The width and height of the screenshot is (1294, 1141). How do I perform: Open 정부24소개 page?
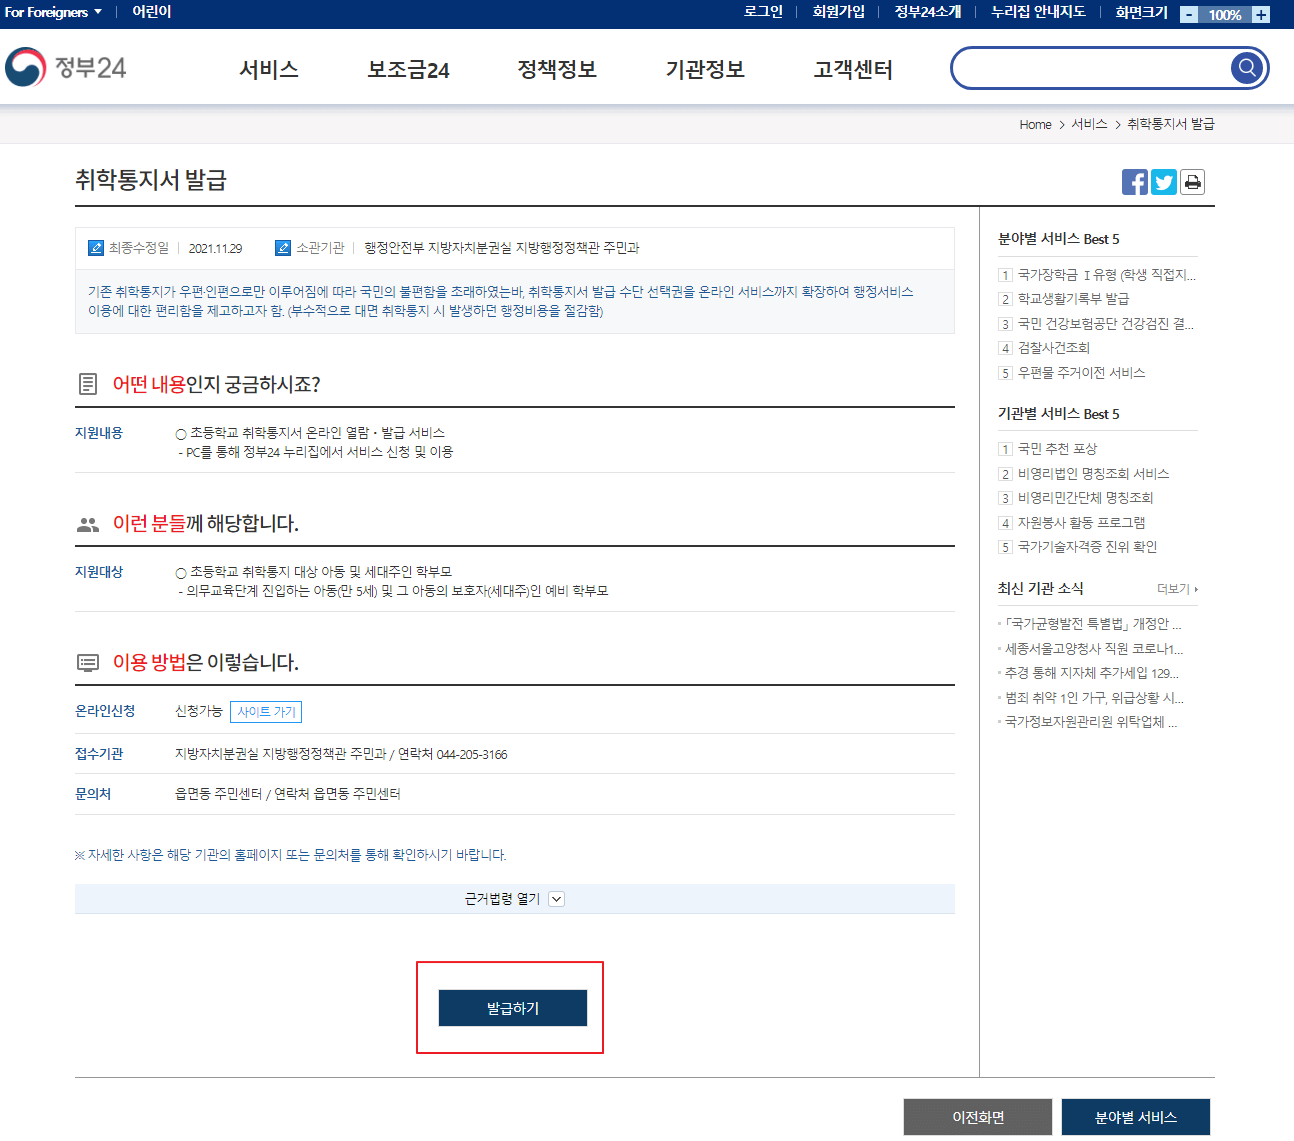pyautogui.click(x=927, y=12)
